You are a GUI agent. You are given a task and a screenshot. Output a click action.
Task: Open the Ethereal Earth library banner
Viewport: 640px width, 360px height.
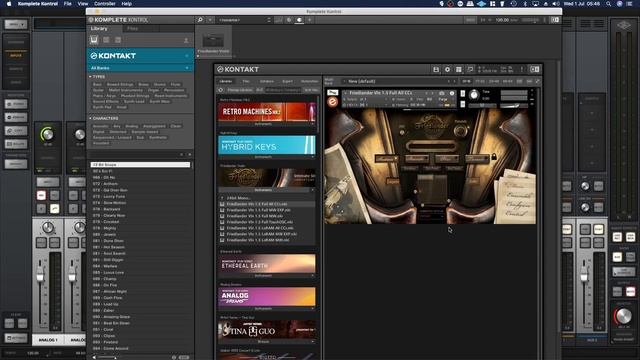267,264
